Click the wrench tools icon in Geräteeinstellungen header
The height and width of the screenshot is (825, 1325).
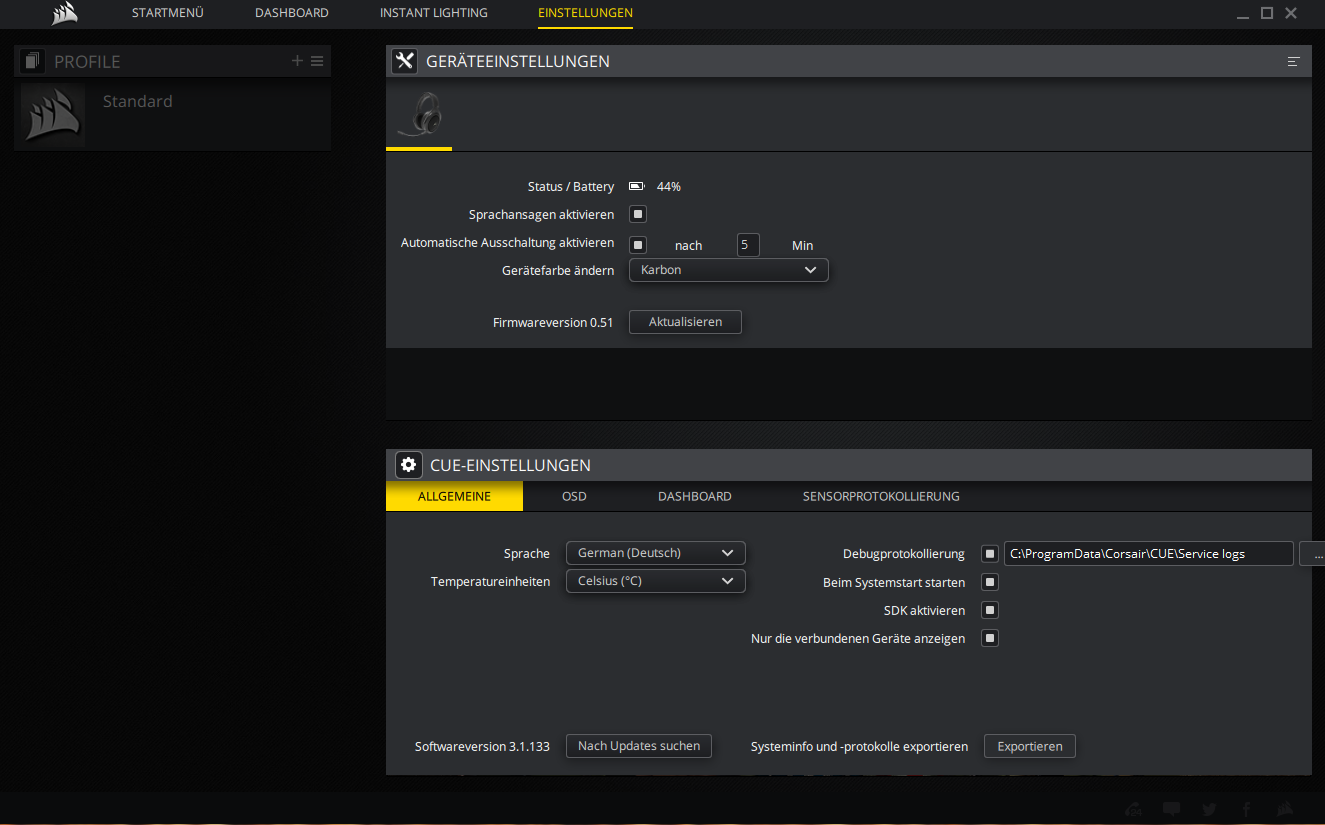tap(404, 61)
